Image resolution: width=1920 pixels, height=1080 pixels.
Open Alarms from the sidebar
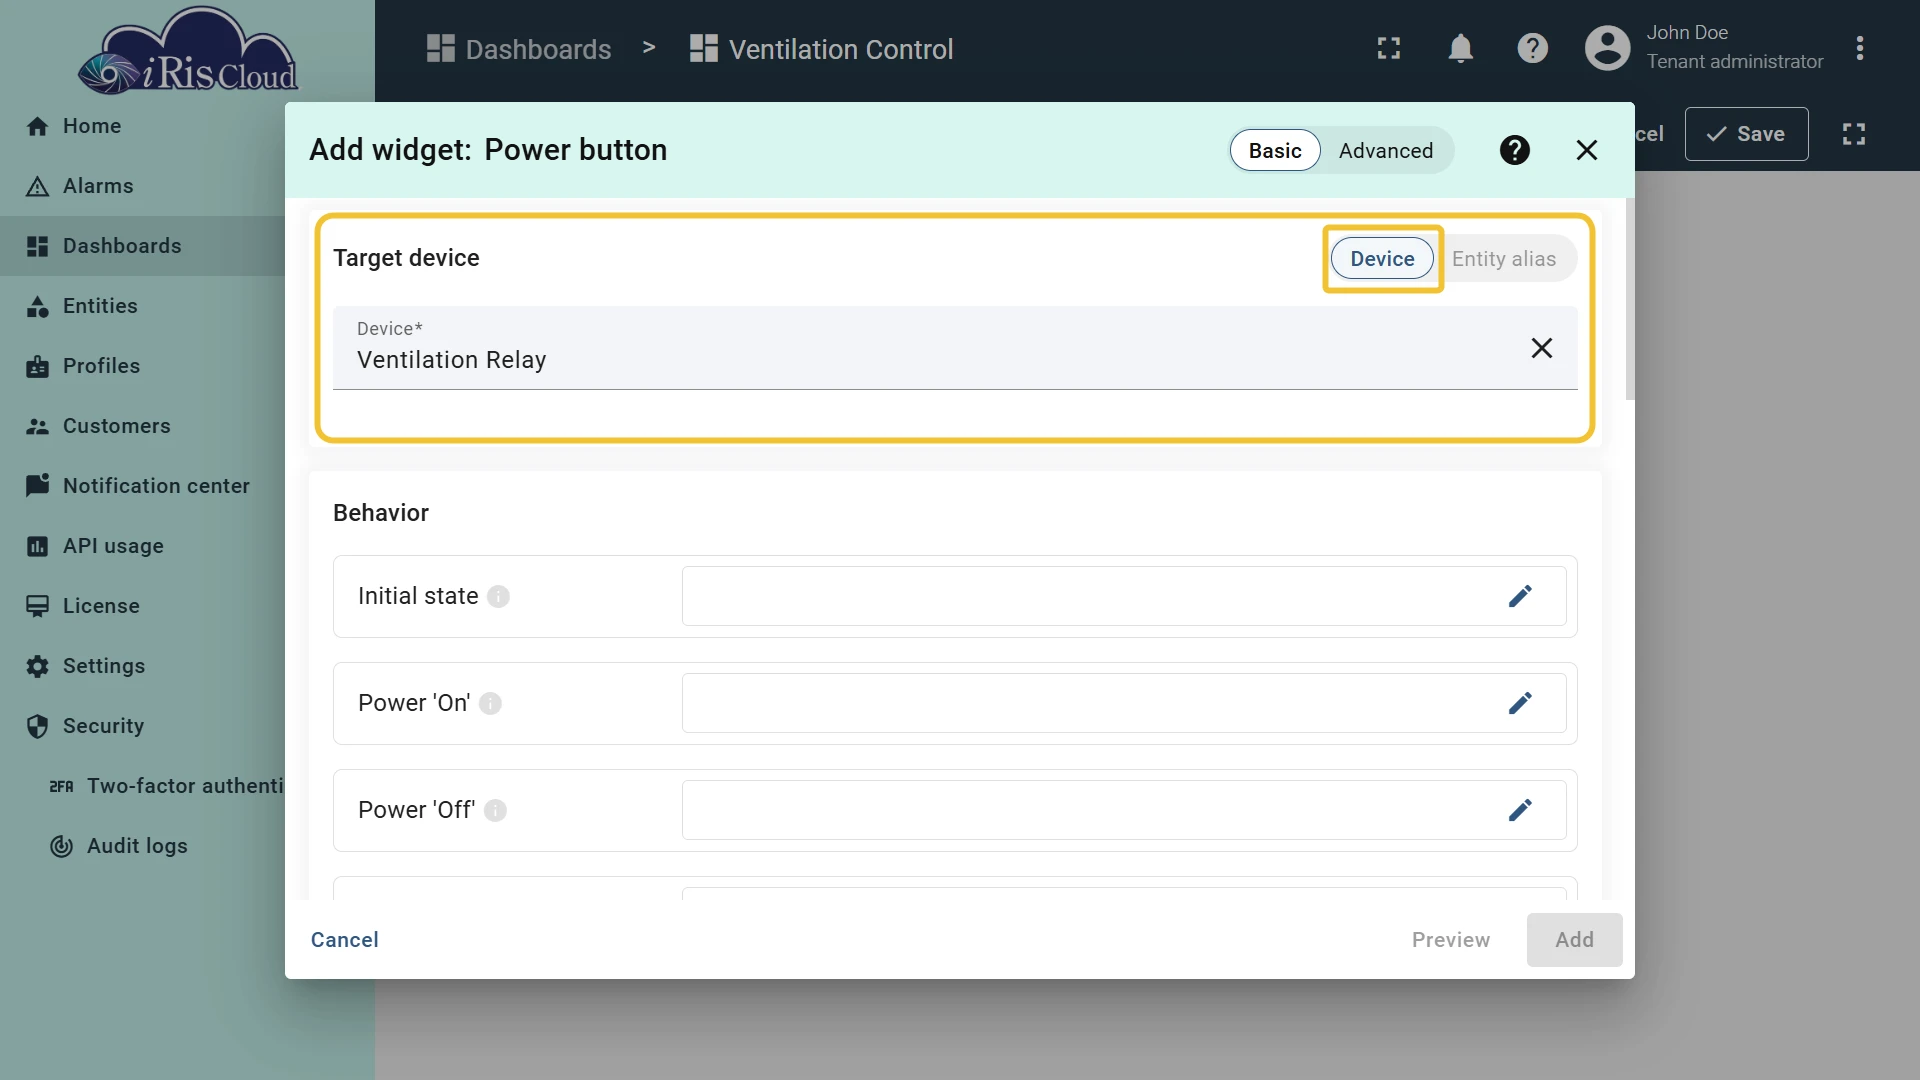coord(140,186)
